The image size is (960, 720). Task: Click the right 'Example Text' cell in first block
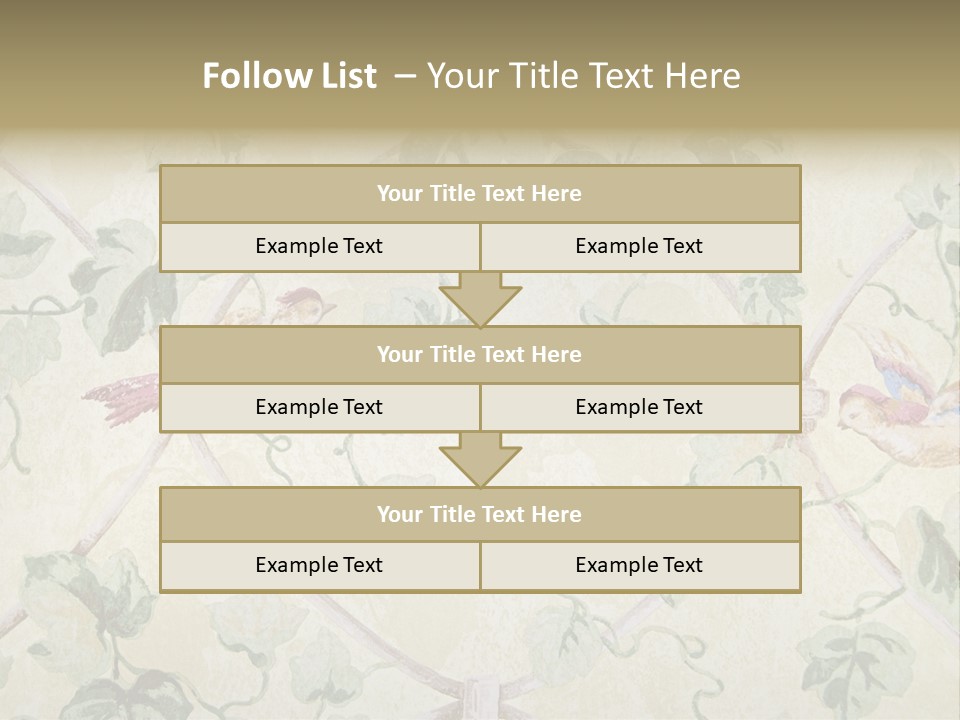pos(640,247)
